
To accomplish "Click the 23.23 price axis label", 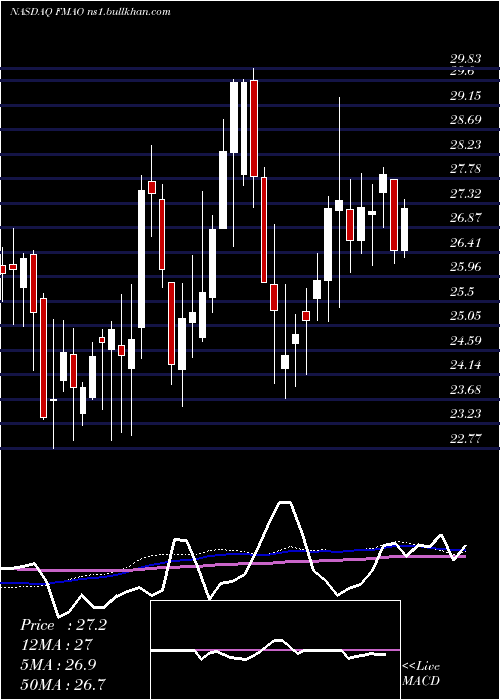I will tap(466, 413).
